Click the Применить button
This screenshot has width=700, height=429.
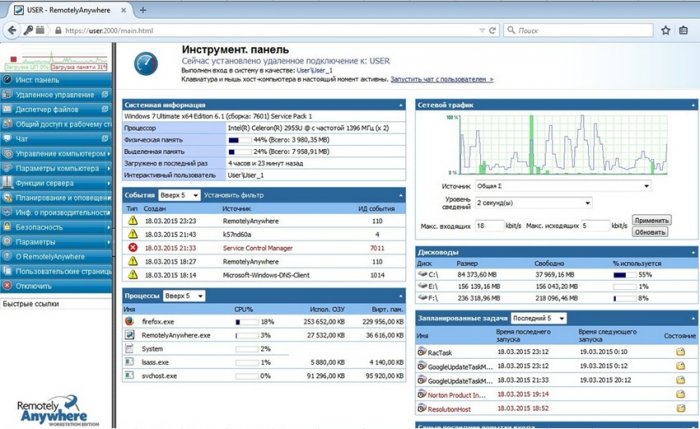pyautogui.click(x=651, y=220)
